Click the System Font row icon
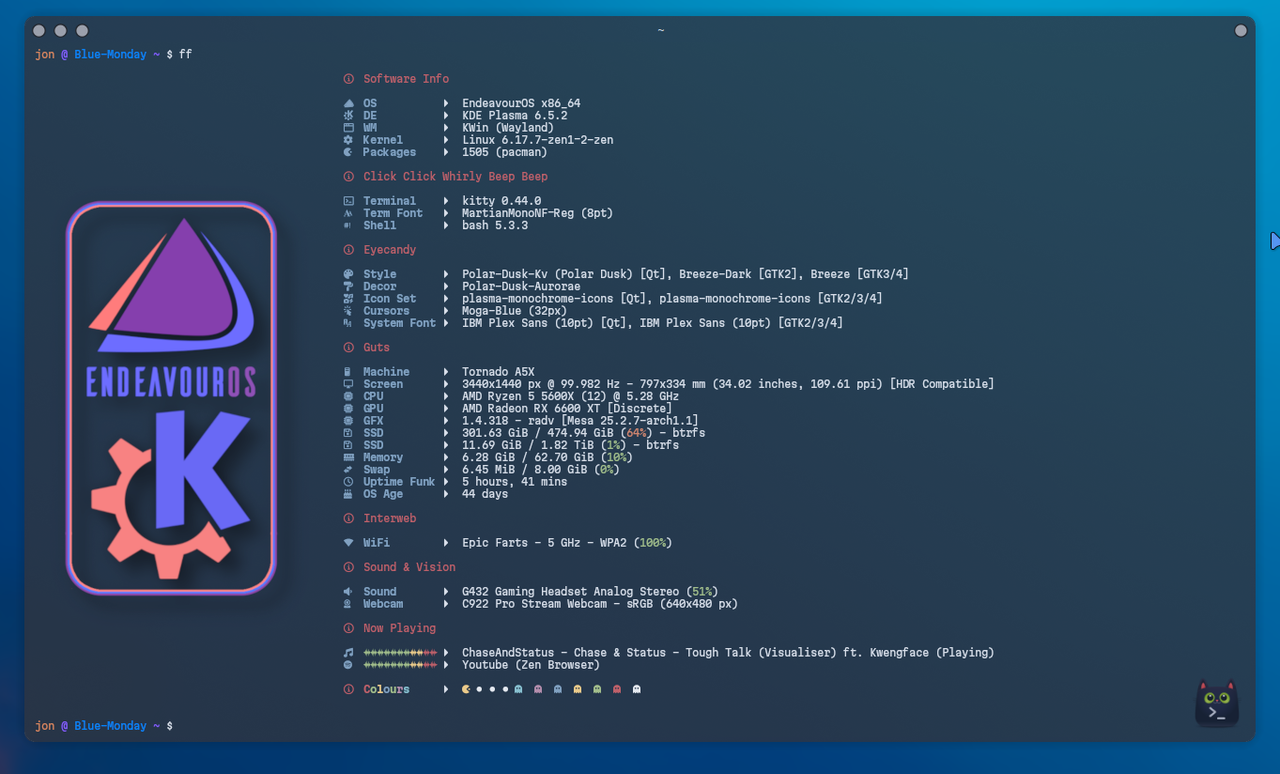This screenshot has width=1280, height=774. 349,323
